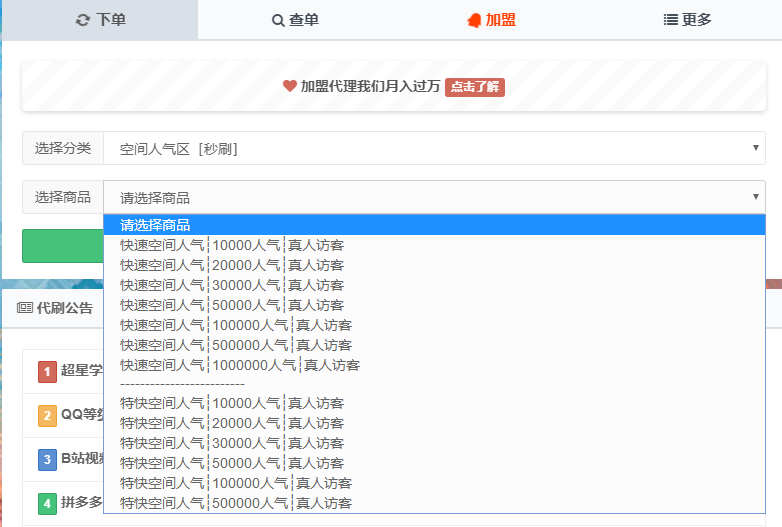Click the 代刷公告 newspaper icon
This screenshot has height=527, width=782.
pyautogui.click(x=25, y=308)
